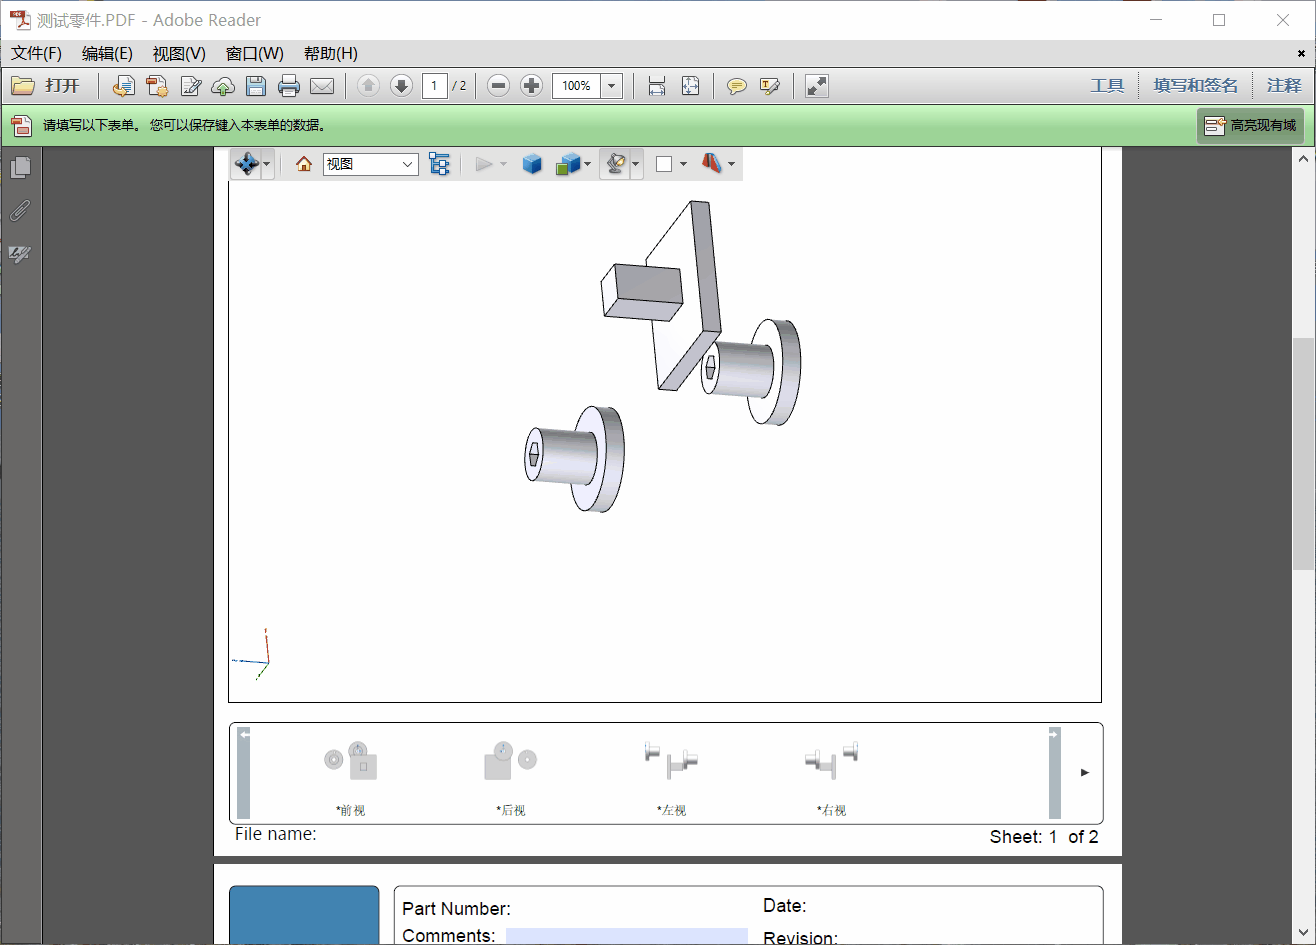Toggle the cross section tool
This screenshot has width=1316, height=945.
click(x=711, y=164)
